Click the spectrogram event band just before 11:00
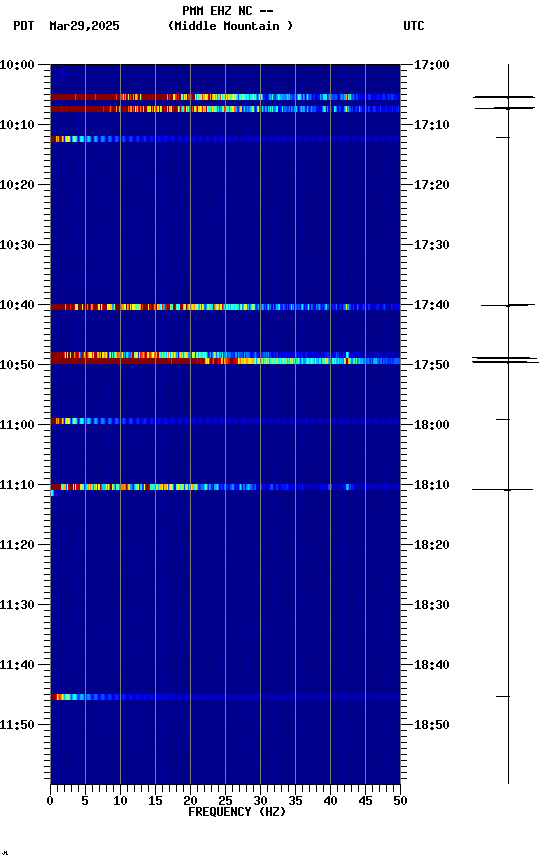 click(x=225, y=421)
